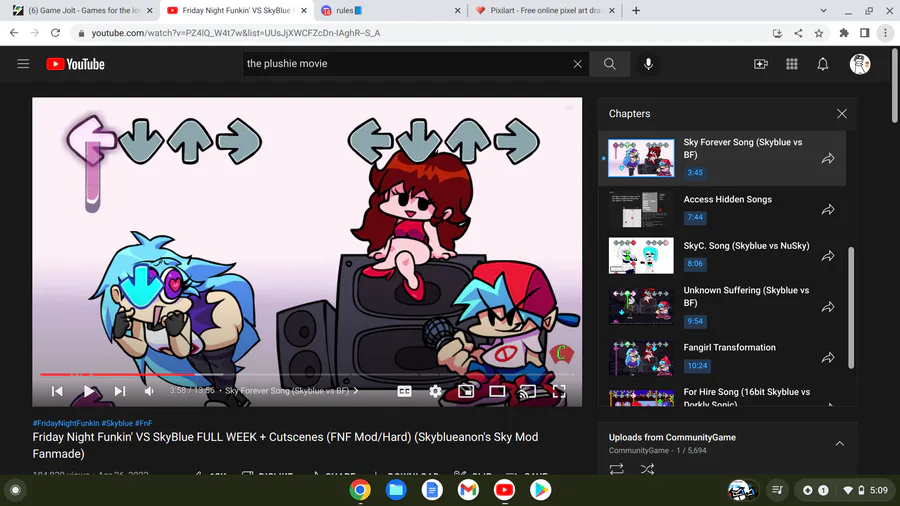The image size is (900, 506).
Task: Play the paused video
Action: [x=88, y=391]
